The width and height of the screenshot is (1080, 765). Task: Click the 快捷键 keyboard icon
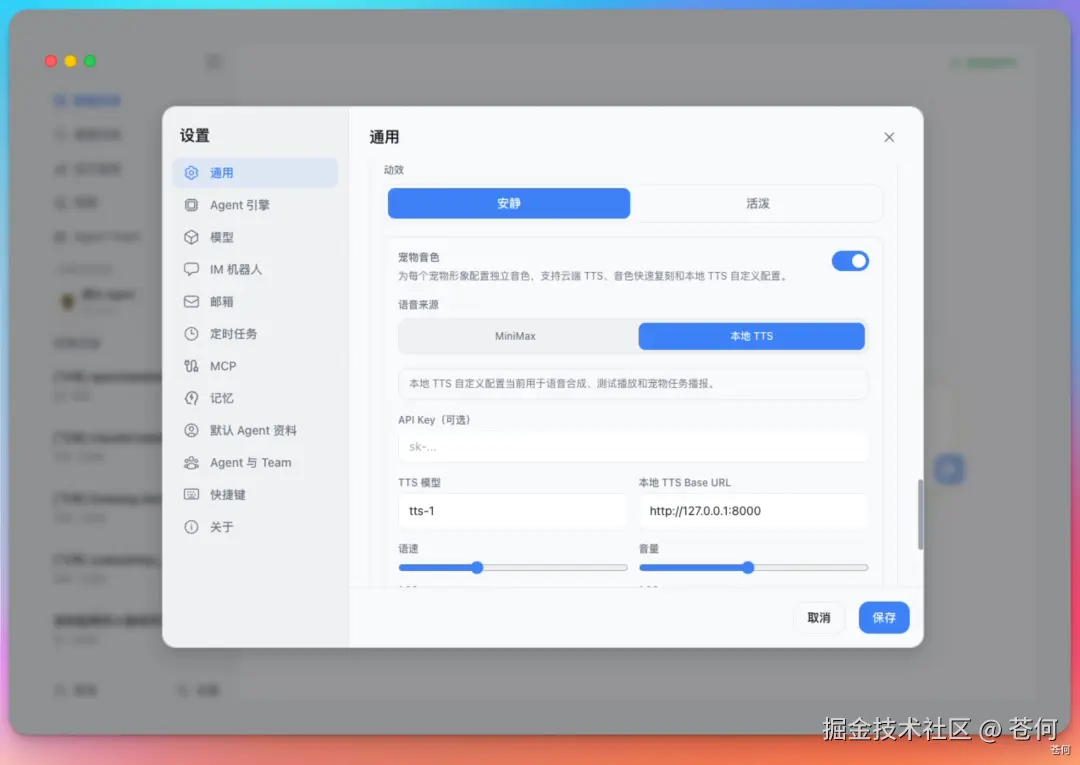click(191, 494)
